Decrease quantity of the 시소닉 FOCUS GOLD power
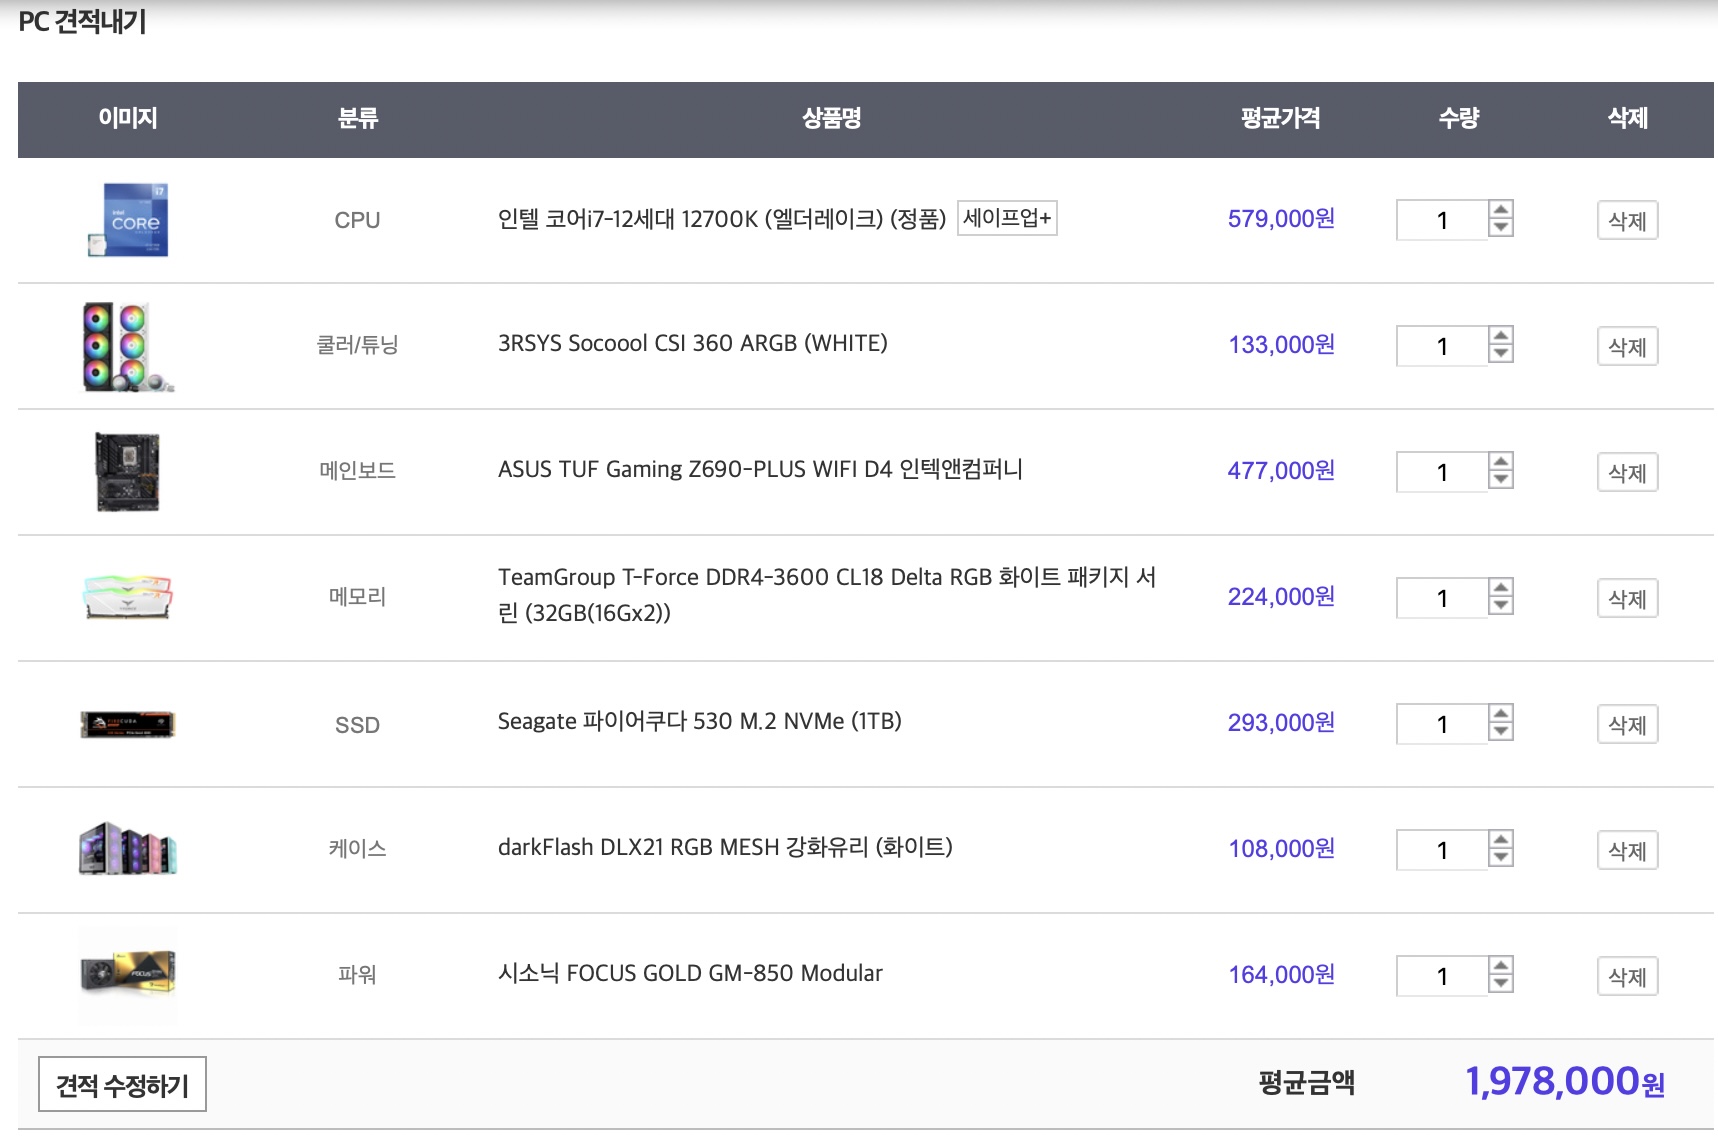The width and height of the screenshot is (1718, 1136). click(1500, 985)
